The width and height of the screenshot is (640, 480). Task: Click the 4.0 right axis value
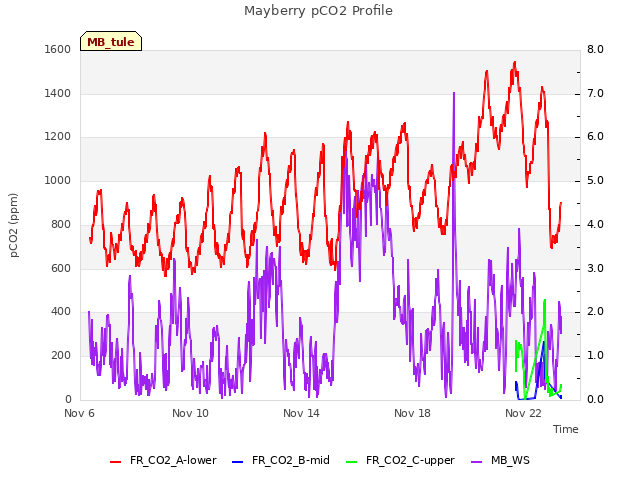(x=595, y=224)
